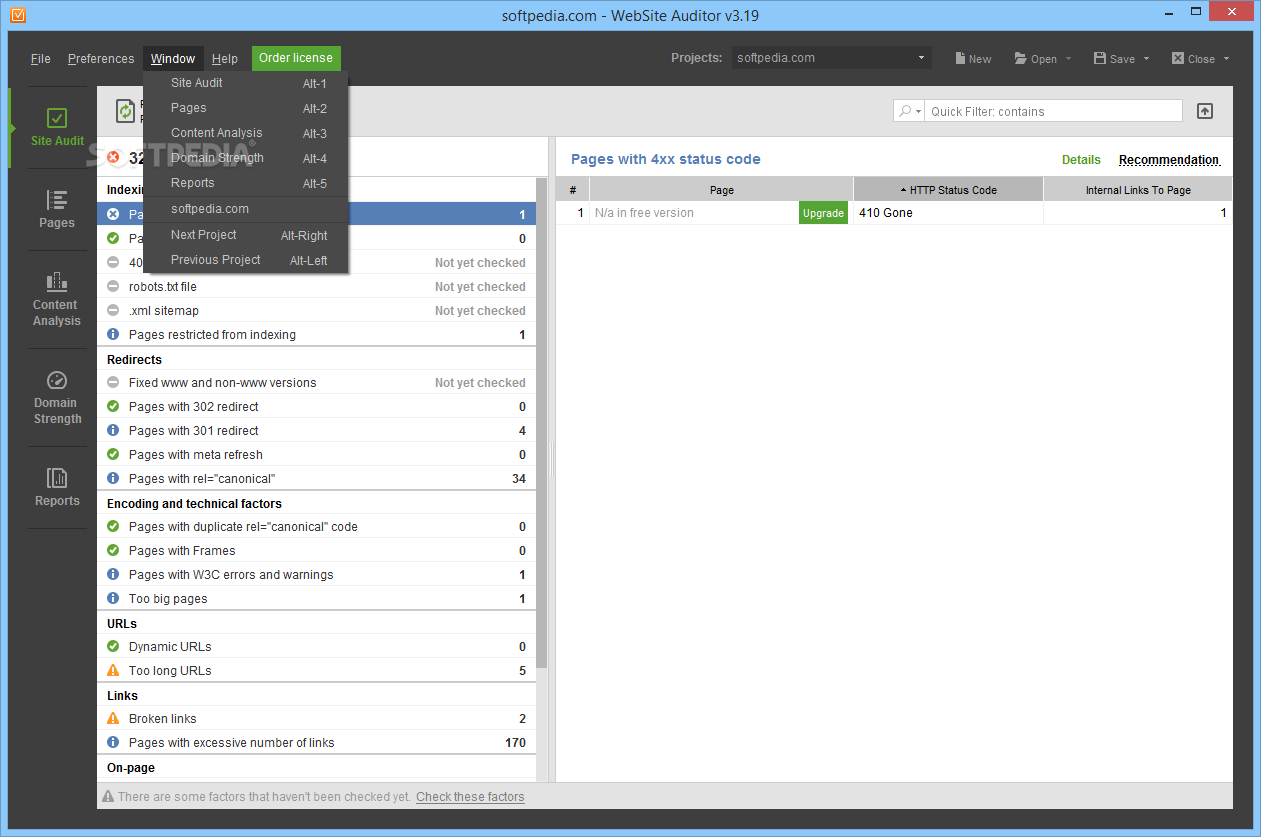Choose Site Audit from Window menu
The image size is (1261, 837).
pyautogui.click(x=246, y=83)
